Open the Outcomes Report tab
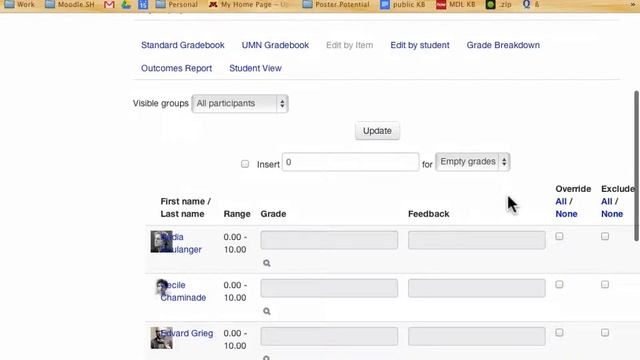The image size is (640, 360). (x=176, y=68)
